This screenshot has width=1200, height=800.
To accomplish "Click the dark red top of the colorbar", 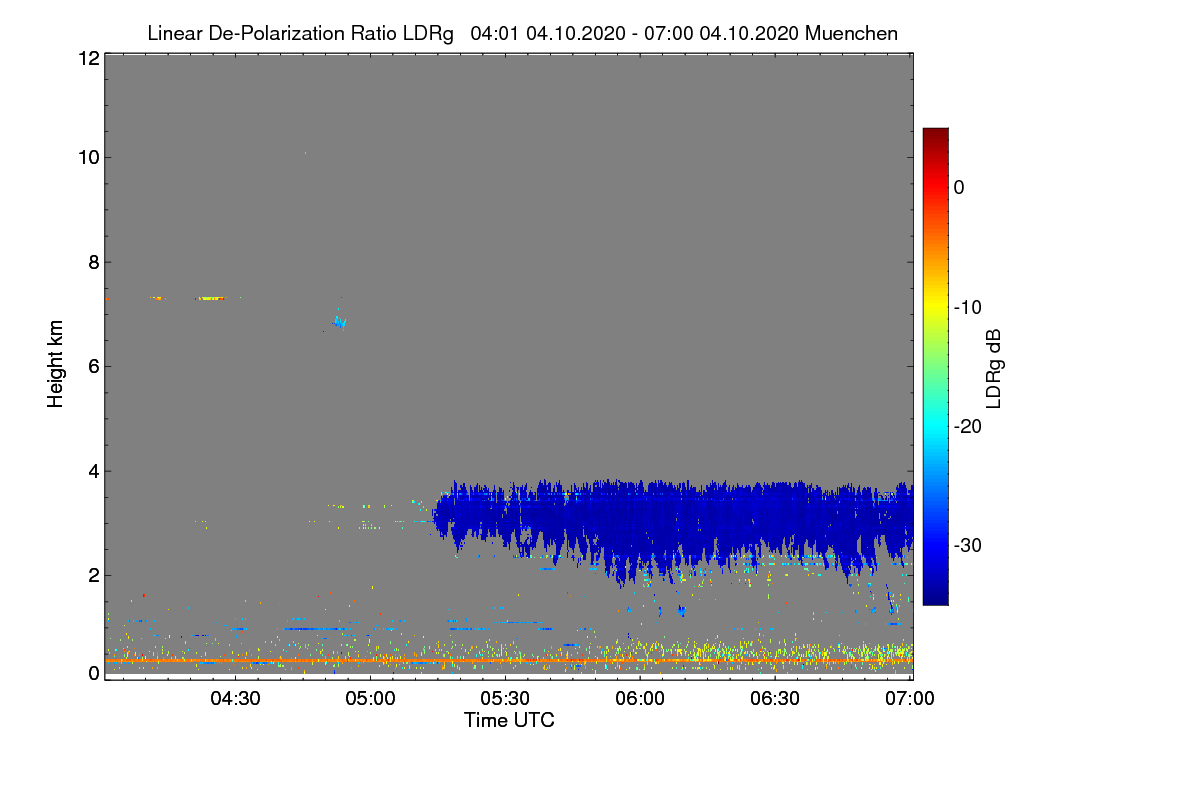I will 935,135.
